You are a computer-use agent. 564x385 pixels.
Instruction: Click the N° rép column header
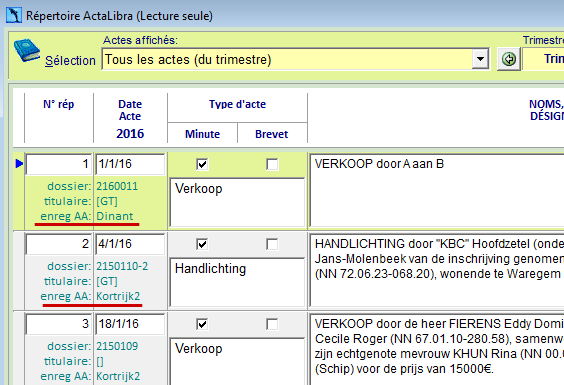click(x=59, y=104)
